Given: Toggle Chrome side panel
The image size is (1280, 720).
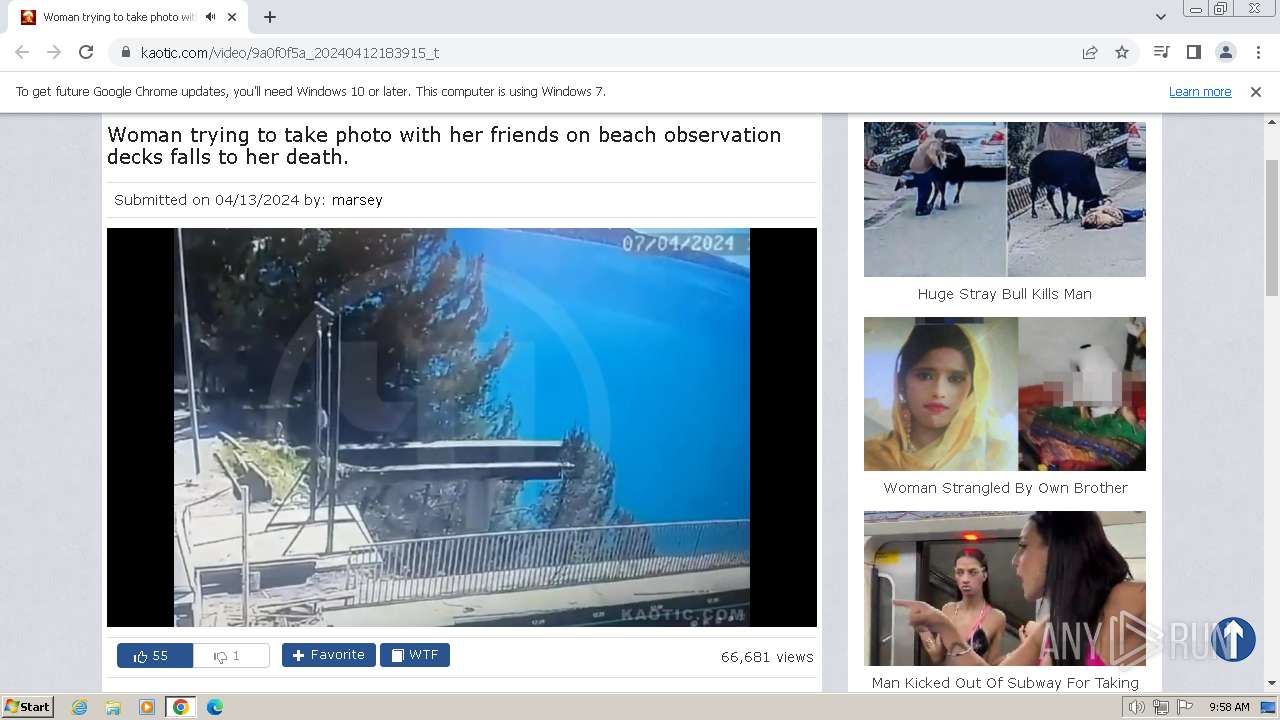Looking at the screenshot, I should point(1193,52).
